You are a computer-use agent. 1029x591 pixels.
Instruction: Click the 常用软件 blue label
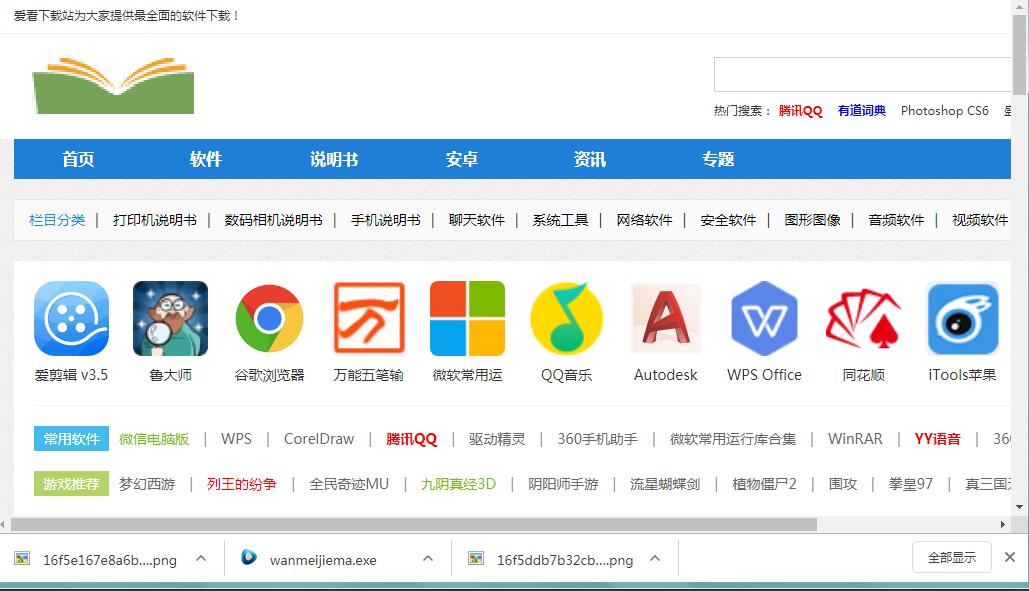(72, 439)
